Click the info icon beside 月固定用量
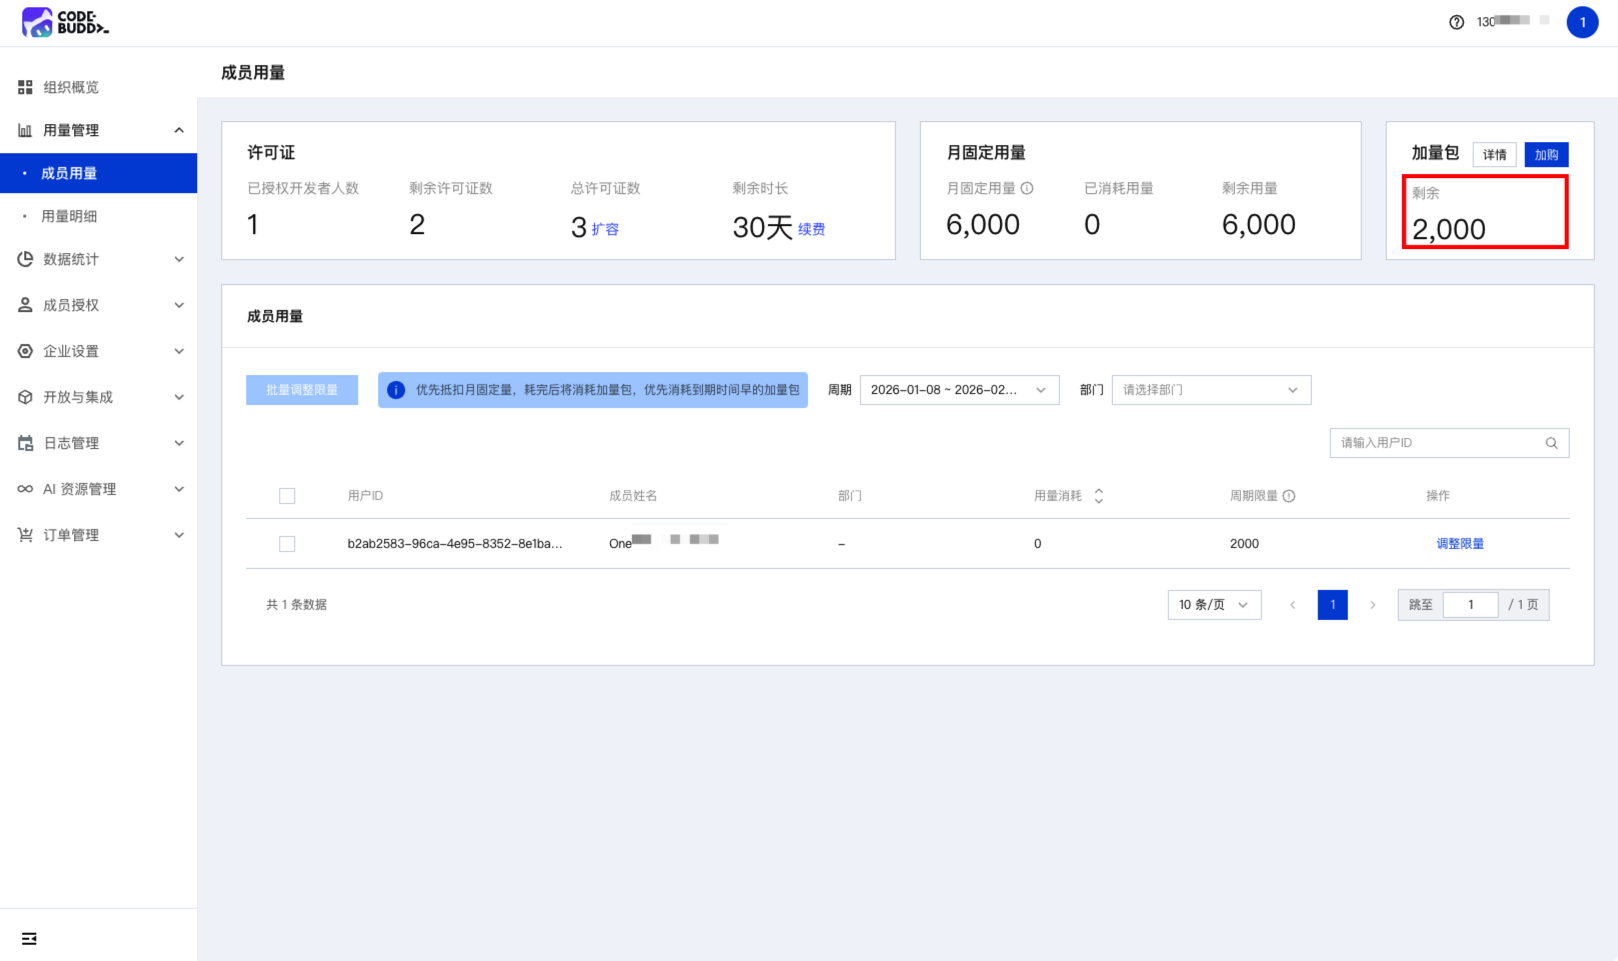Image resolution: width=1618 pixels, height=961 pixels. 1027,188
